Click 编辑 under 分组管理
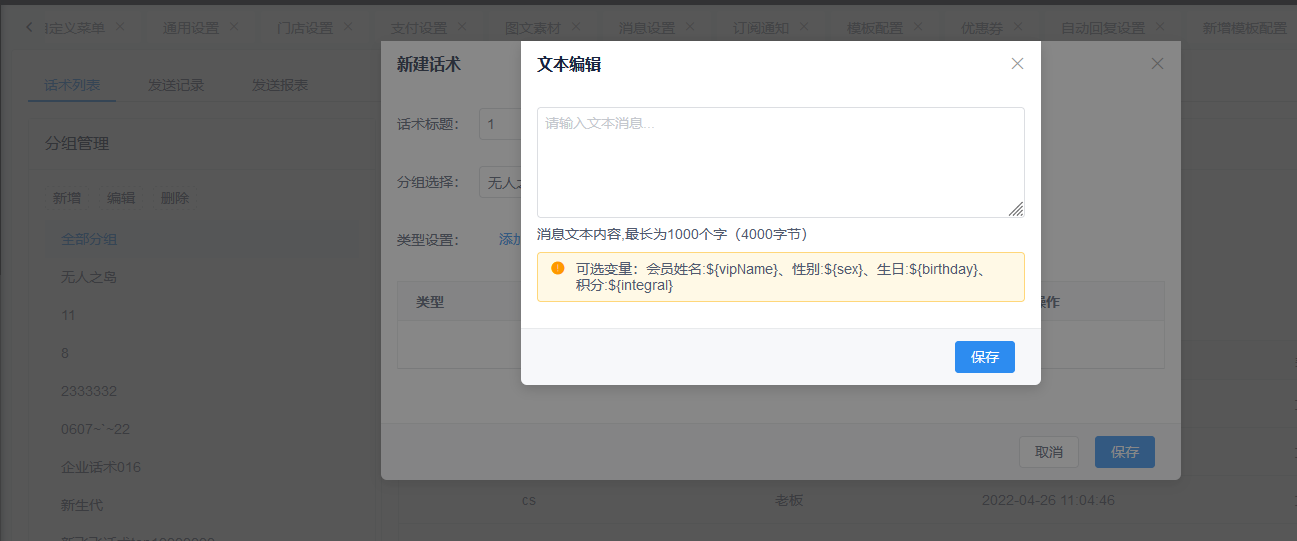This screenshot has height=541, width=1297. click(121, 198)
